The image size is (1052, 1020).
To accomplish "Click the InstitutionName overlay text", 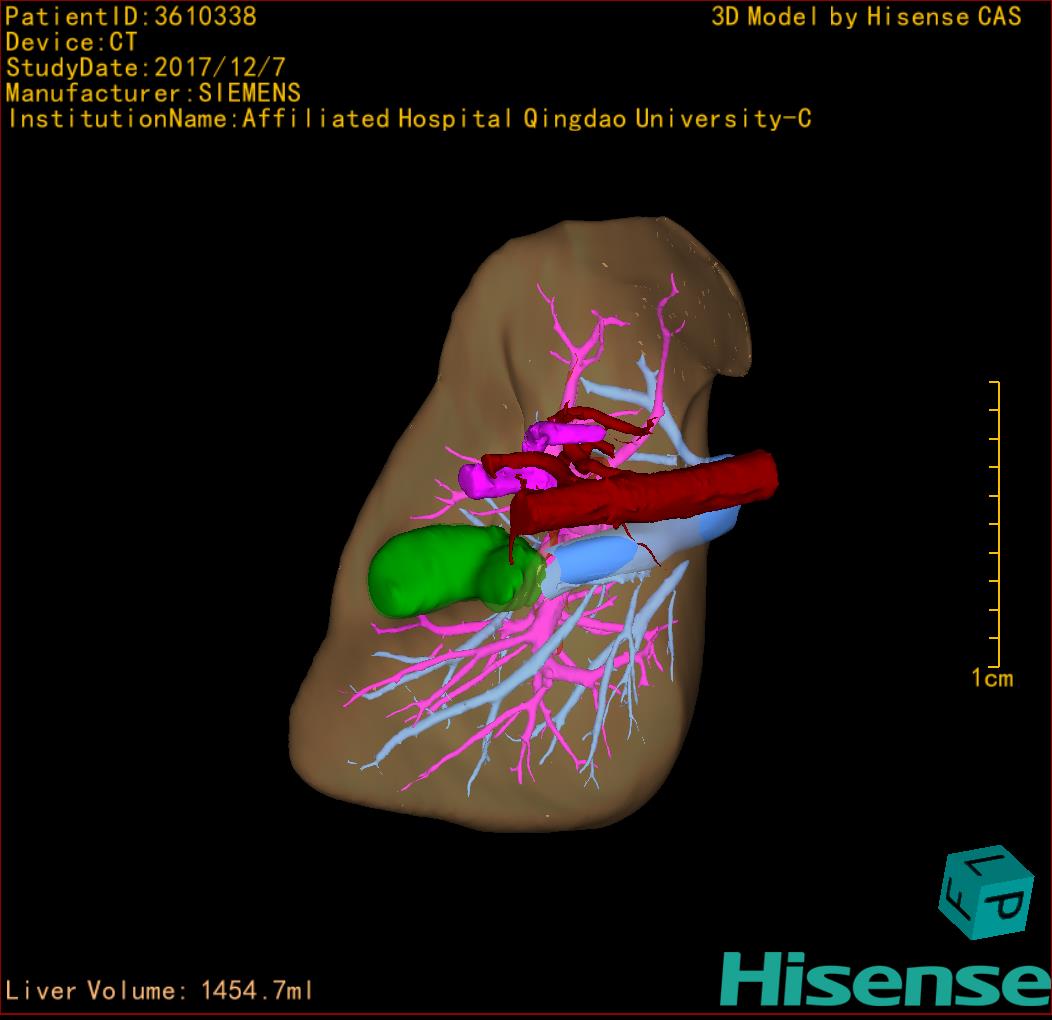I will 409,119.
